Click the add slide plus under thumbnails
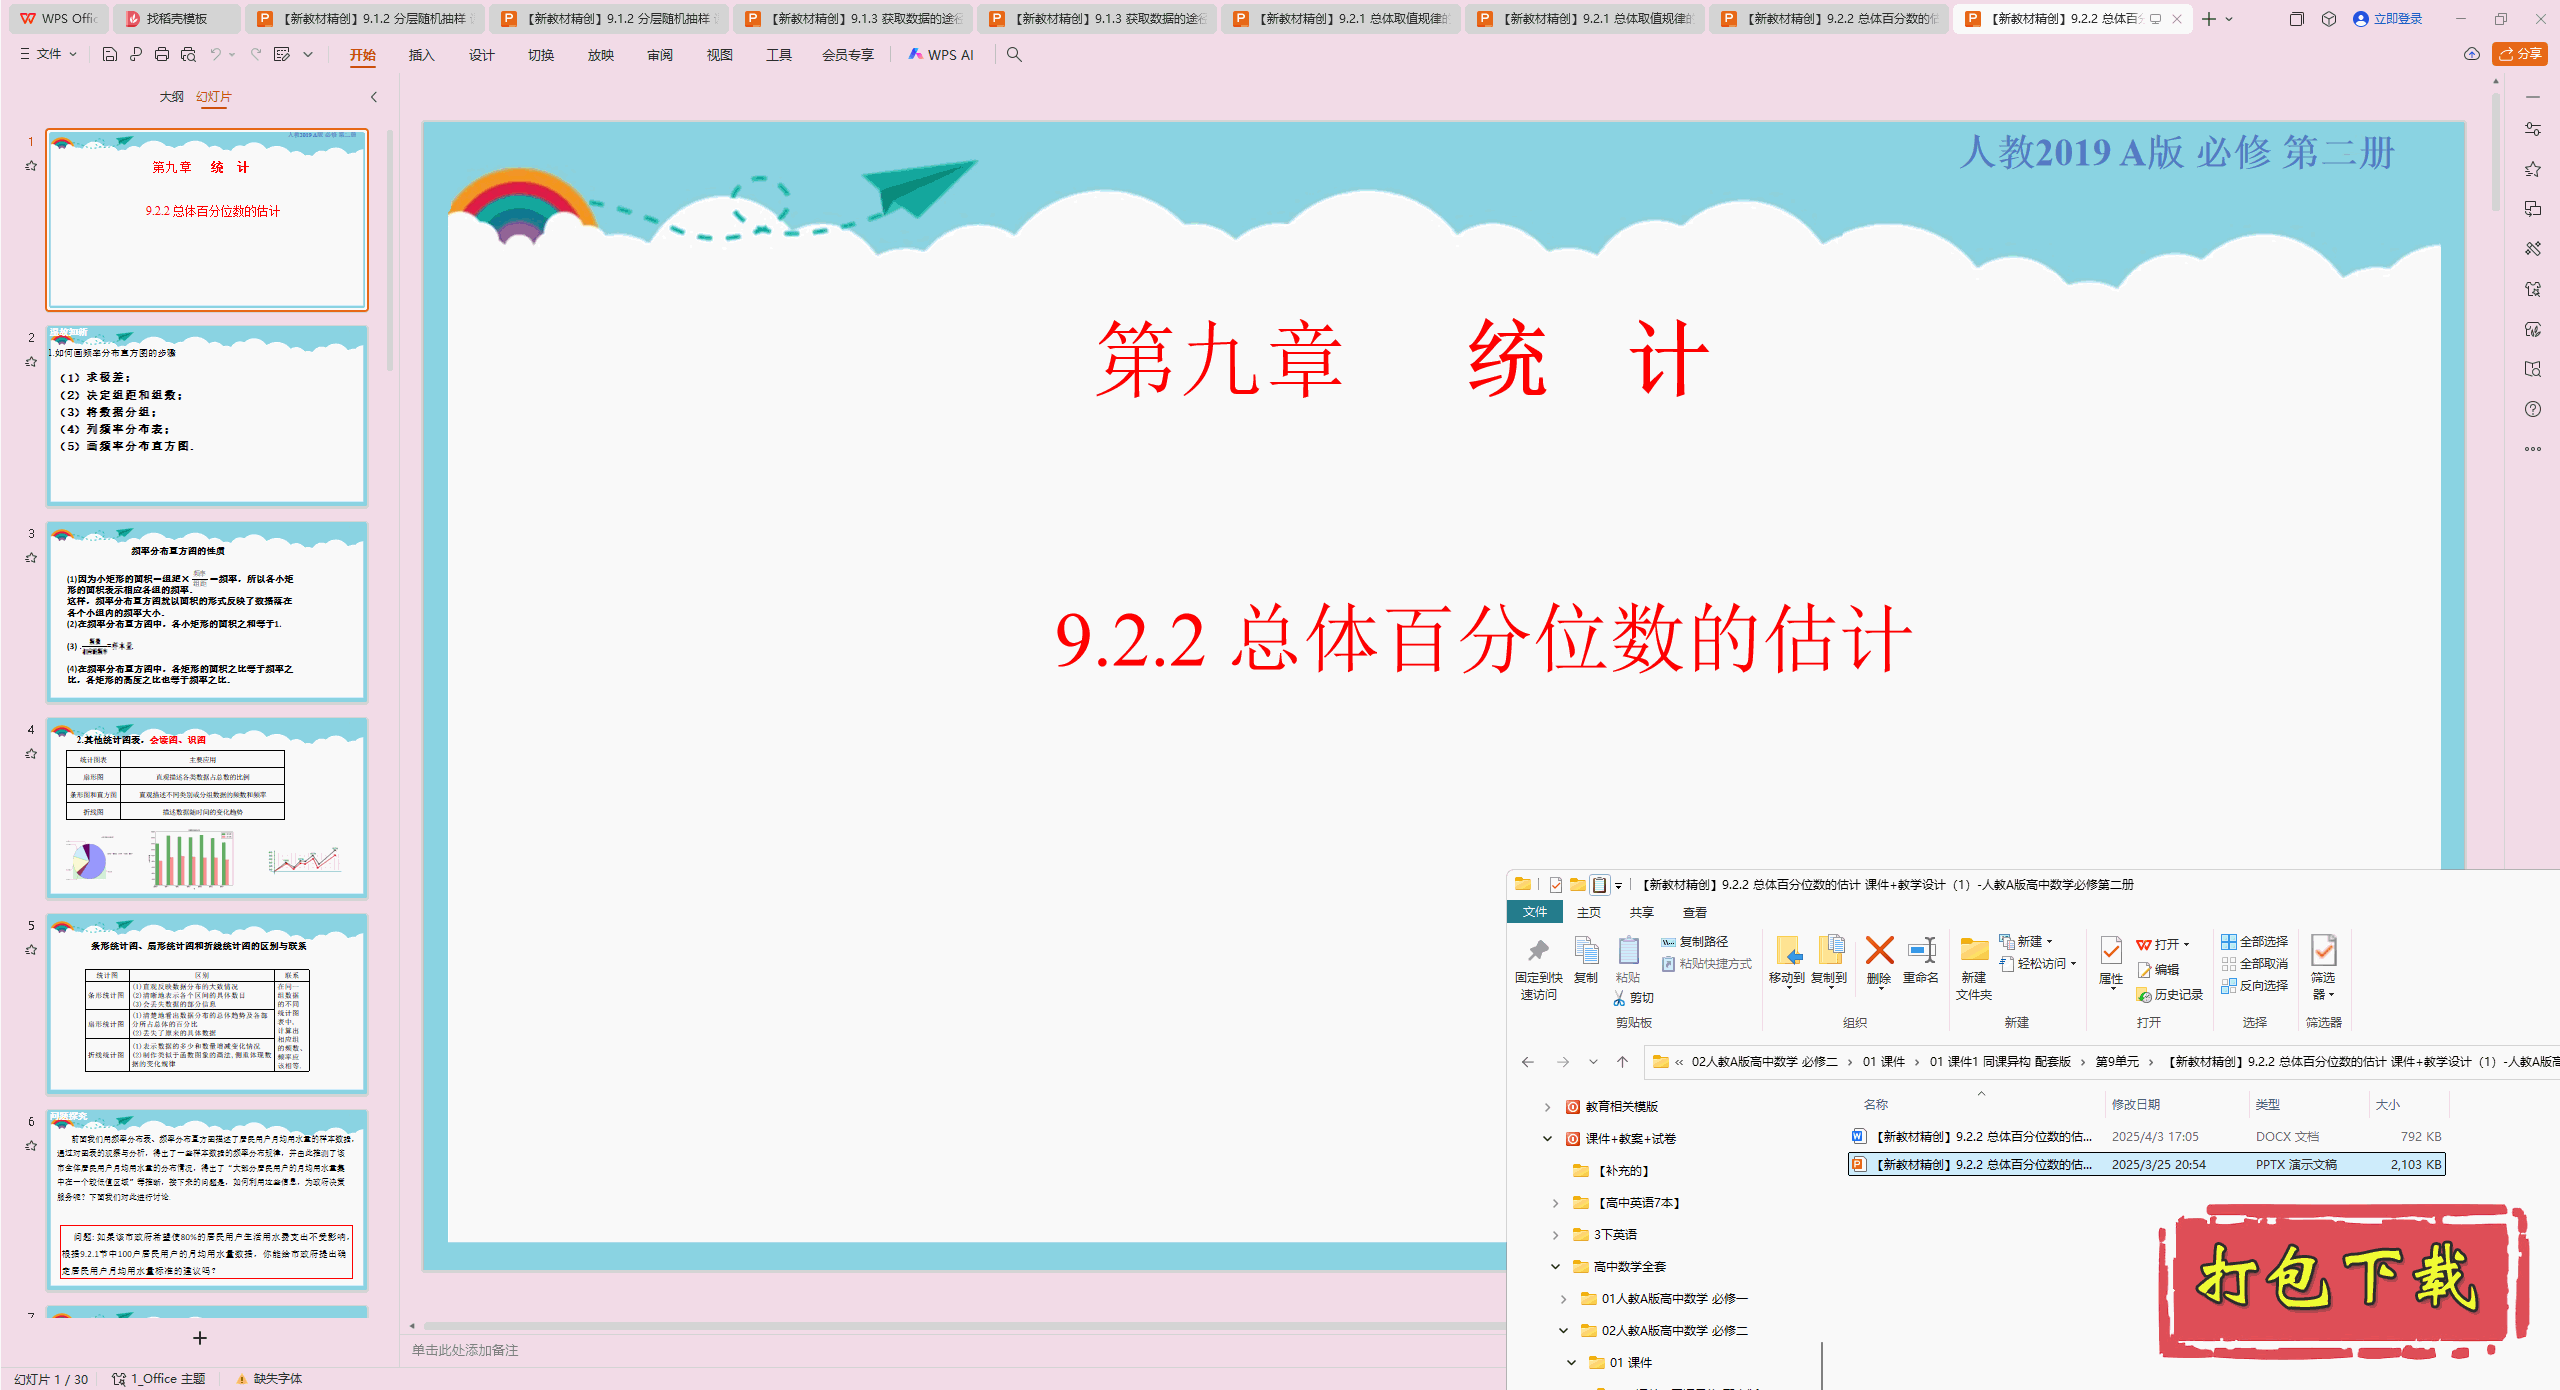Viewport: 2560px width, 1390px height. 200,1338
